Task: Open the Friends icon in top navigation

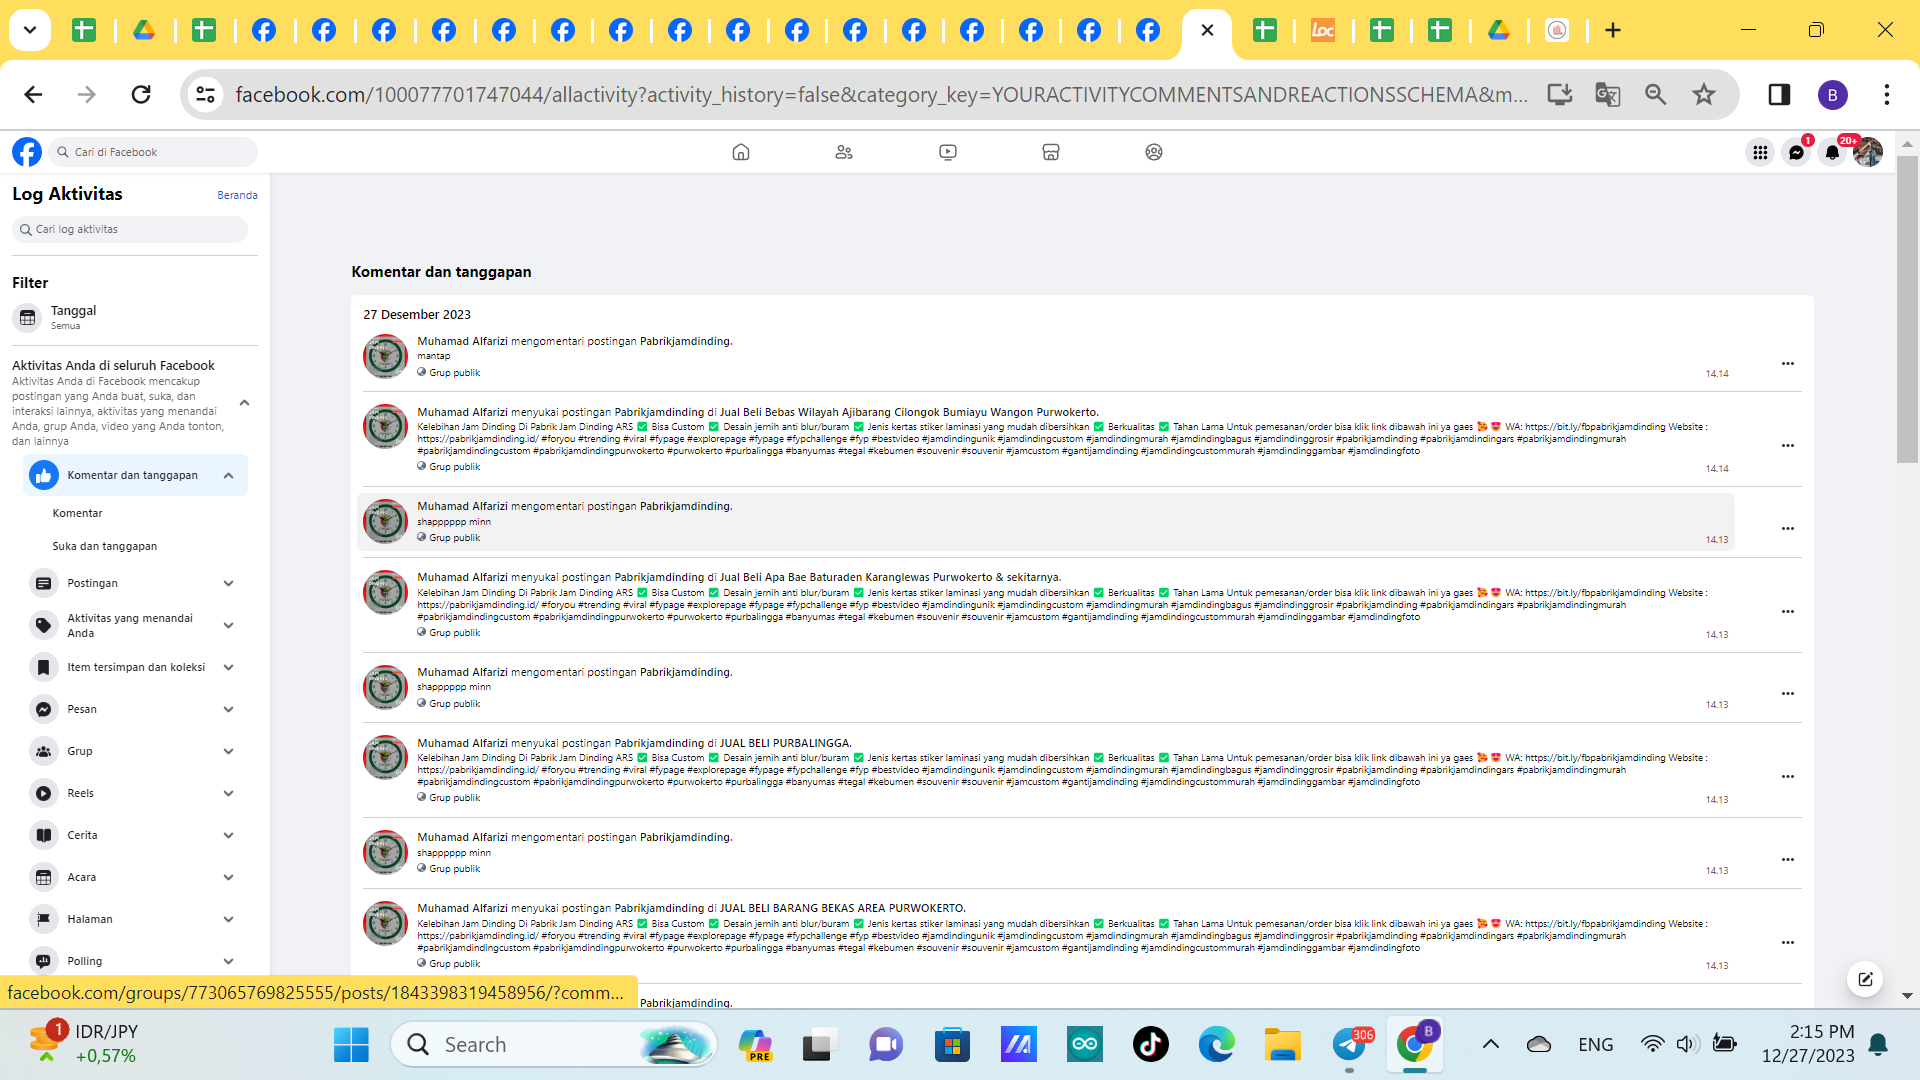Action: pos(844,152)
